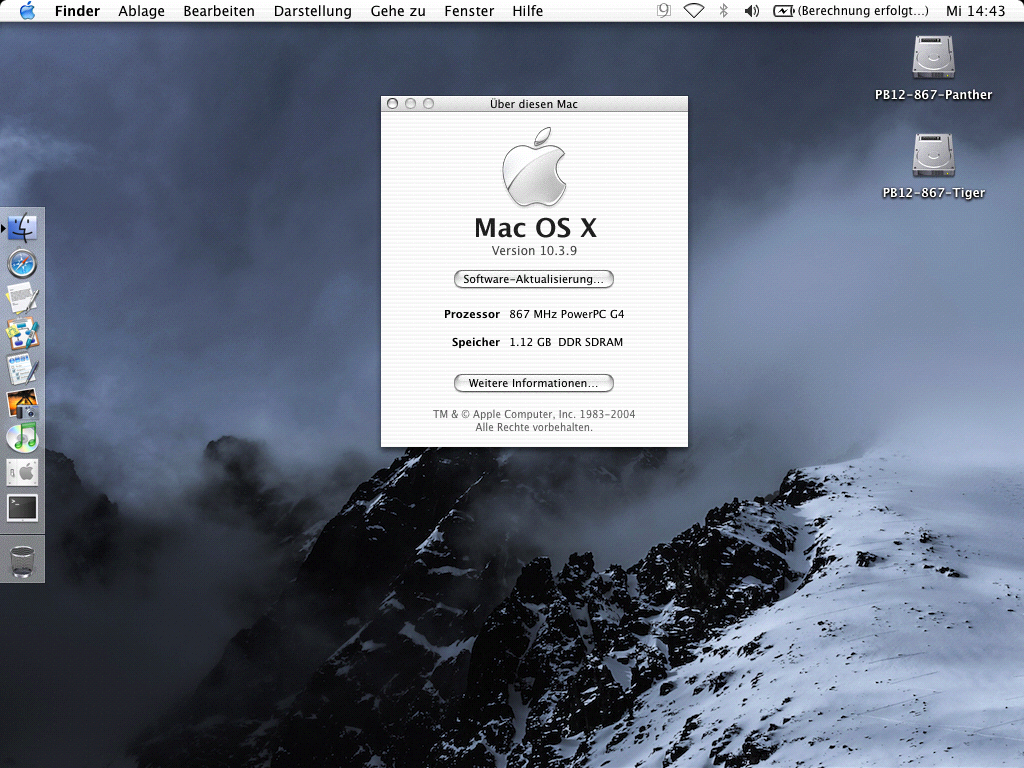Open iTunes from the Dock
The image size is (1024, 768).
(x=22, y=438)
